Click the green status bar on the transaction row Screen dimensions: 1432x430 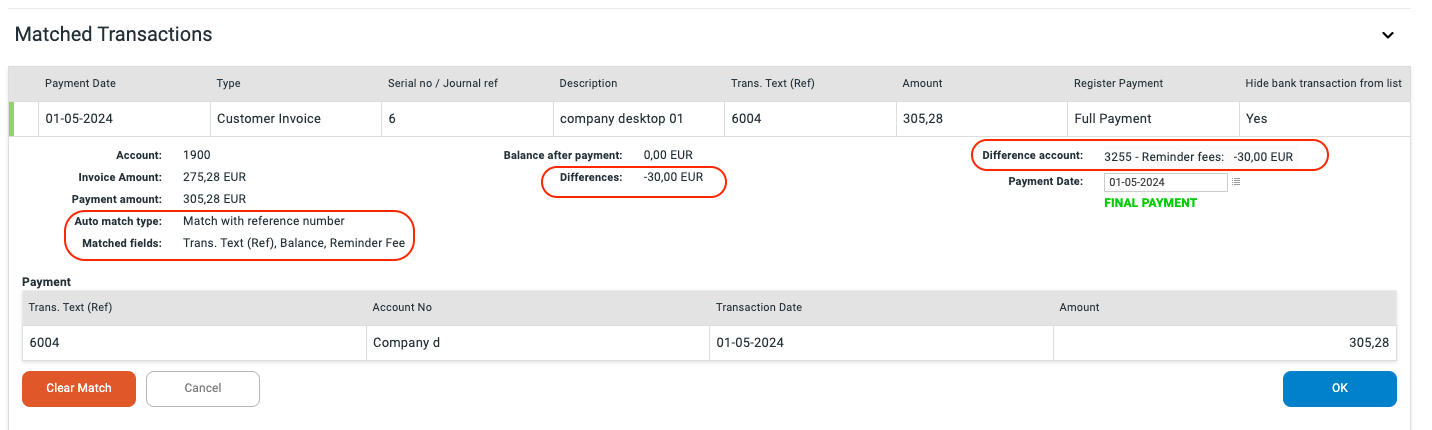point(11,118)
